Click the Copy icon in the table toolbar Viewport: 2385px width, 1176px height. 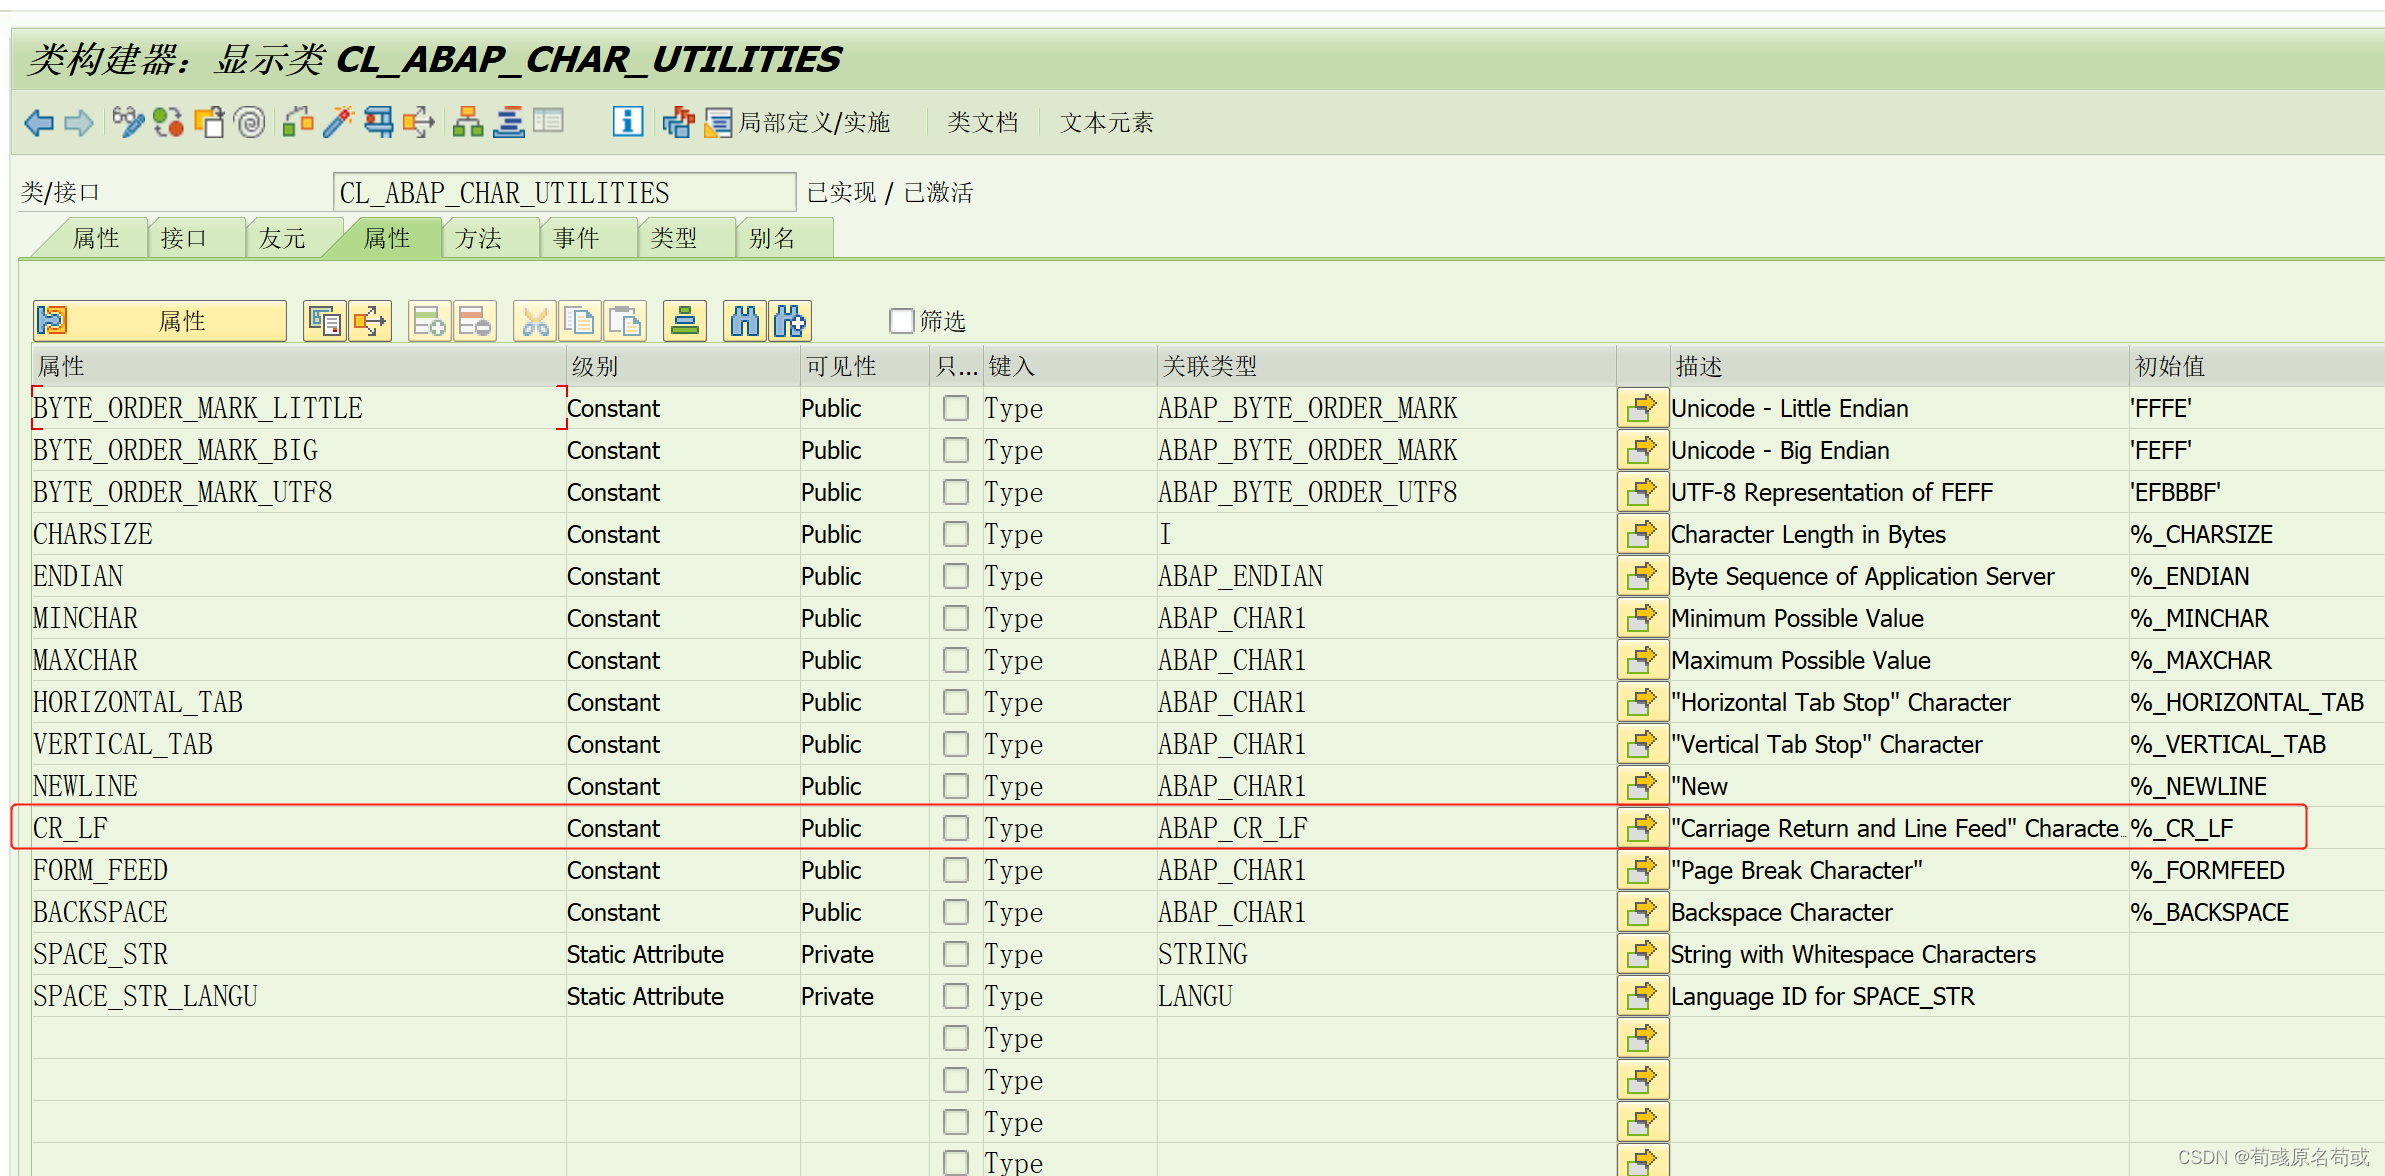click(579, 321)
